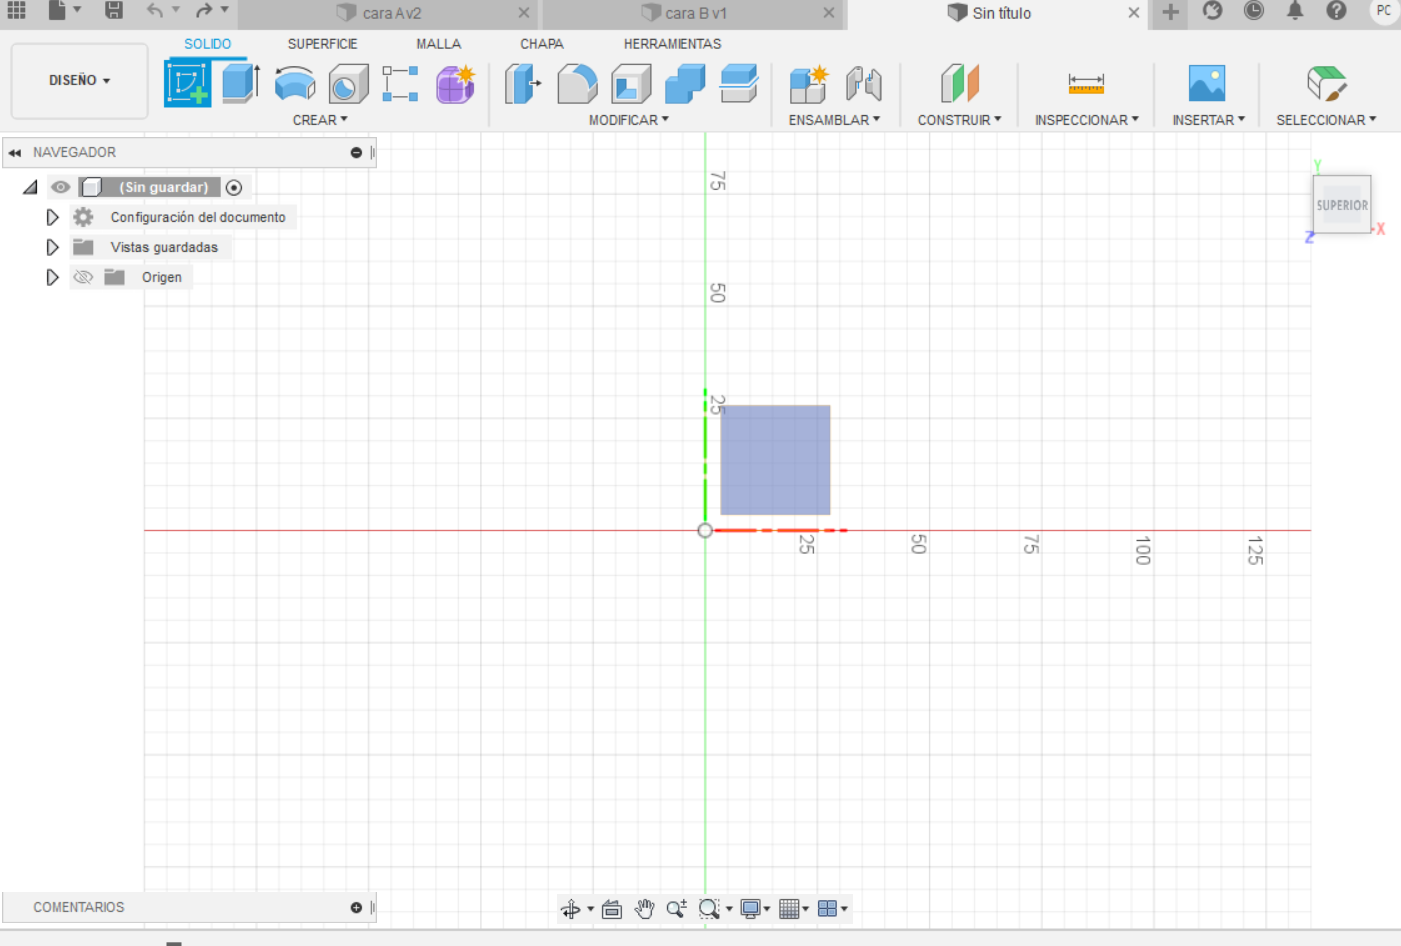Switch to the CHAPA tab
This screenshot has height=946, width=1401.
(541, 44)
